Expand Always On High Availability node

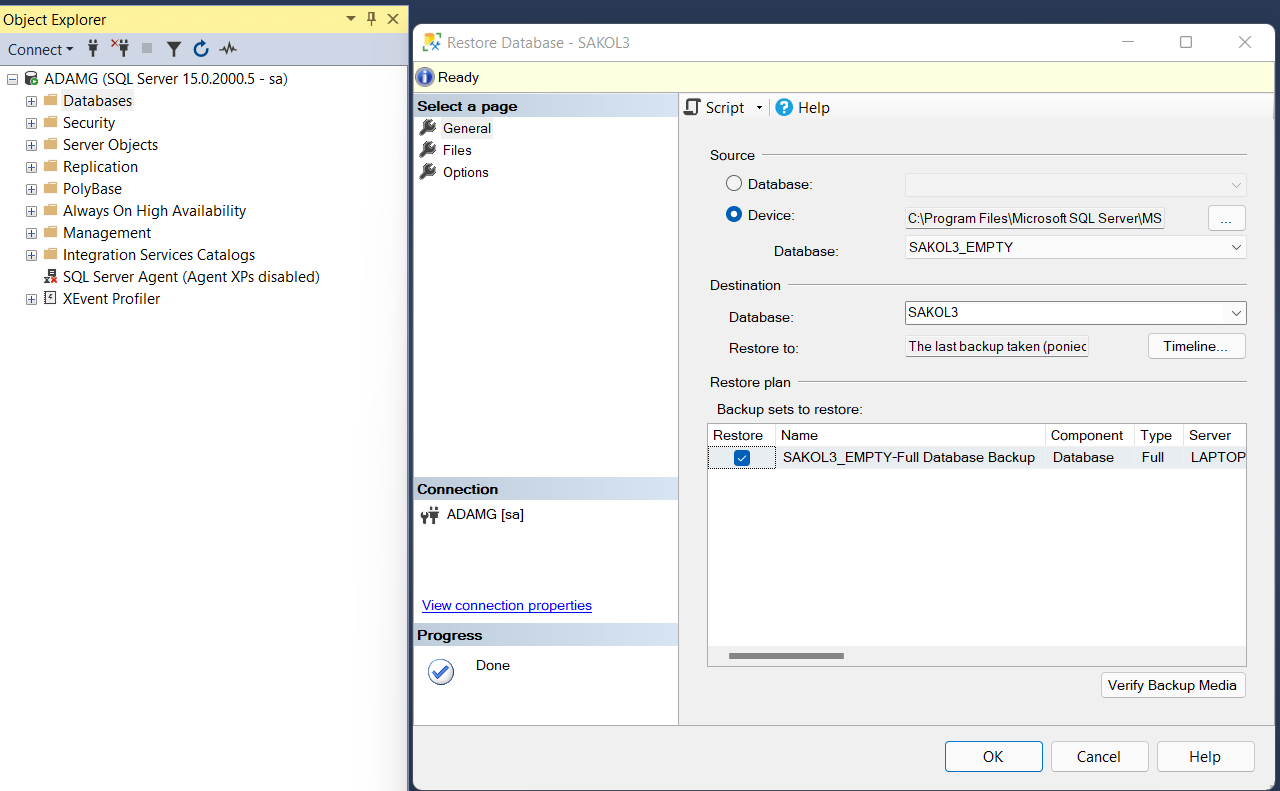[x=31, y=211]
